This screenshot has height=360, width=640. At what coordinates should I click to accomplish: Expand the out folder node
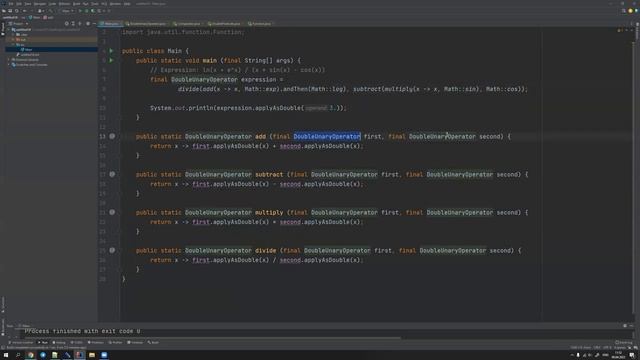click(x=13, y=40)
